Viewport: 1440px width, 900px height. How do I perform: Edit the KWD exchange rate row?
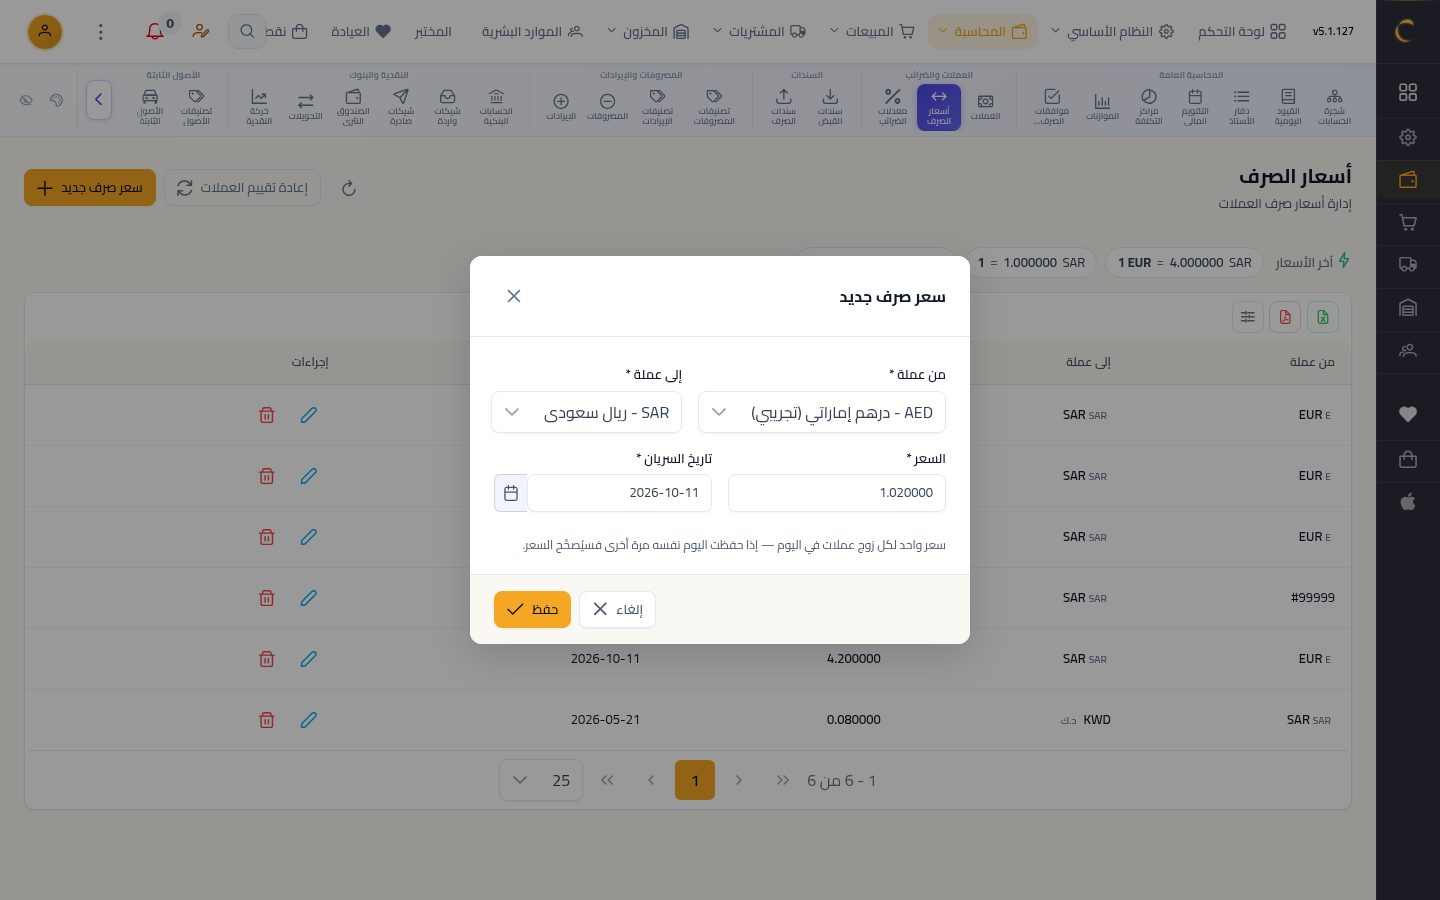[x=309, y=720]
